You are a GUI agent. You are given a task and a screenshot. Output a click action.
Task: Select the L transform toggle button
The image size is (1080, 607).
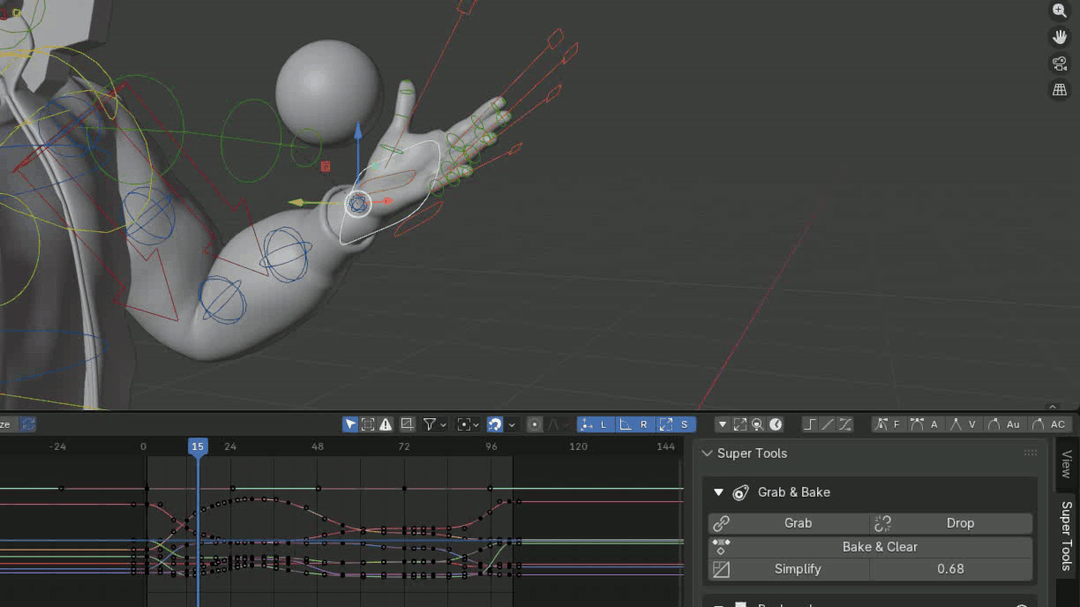(x=594, y=424)
